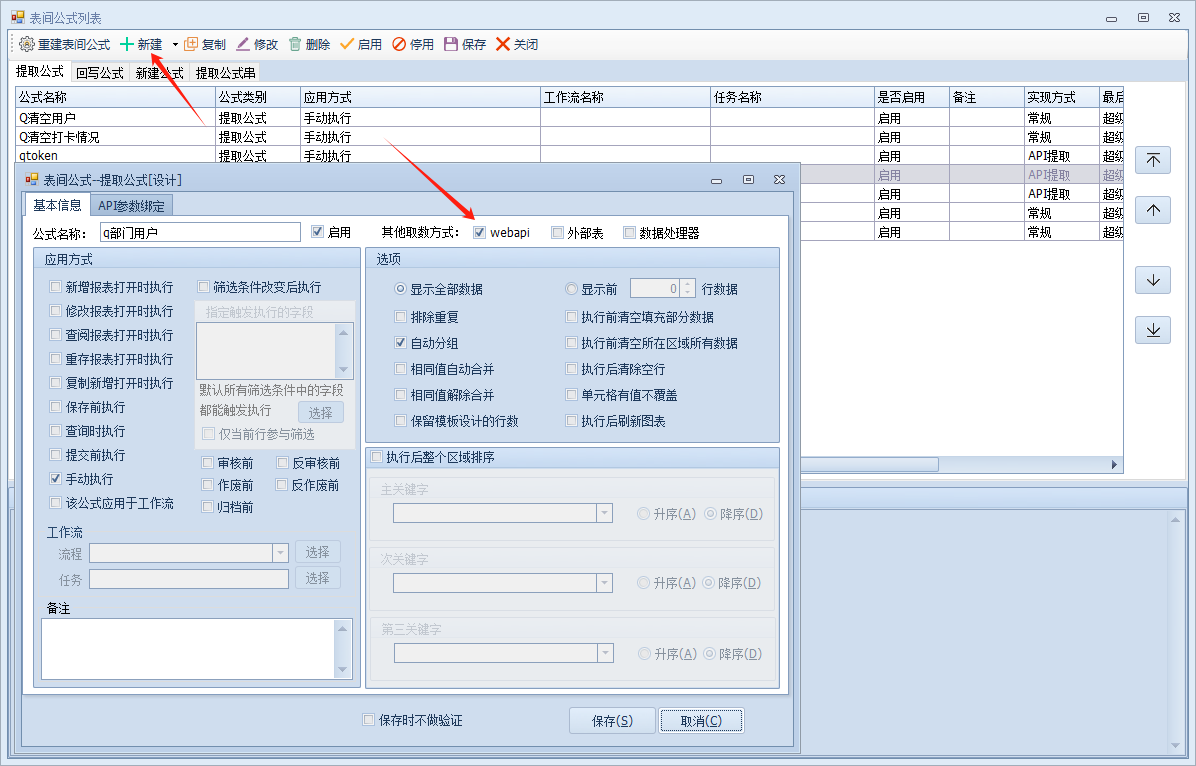Click the 复制 copy toolbar icon
Image resolution: width=1196 pixels, height=766 pixels.
[191, 45]
